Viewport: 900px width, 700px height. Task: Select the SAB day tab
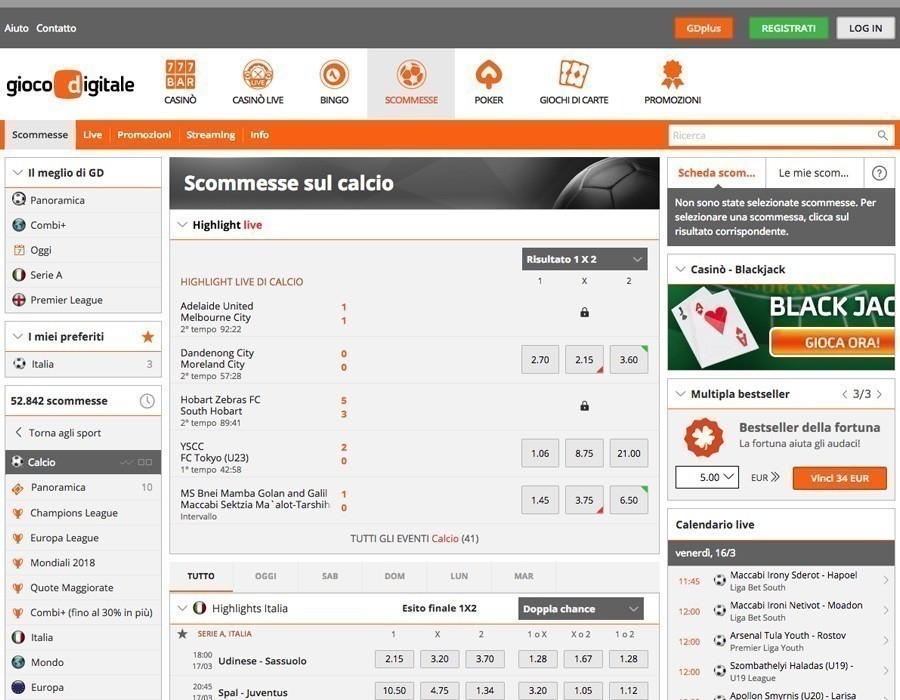pos(330,576)
